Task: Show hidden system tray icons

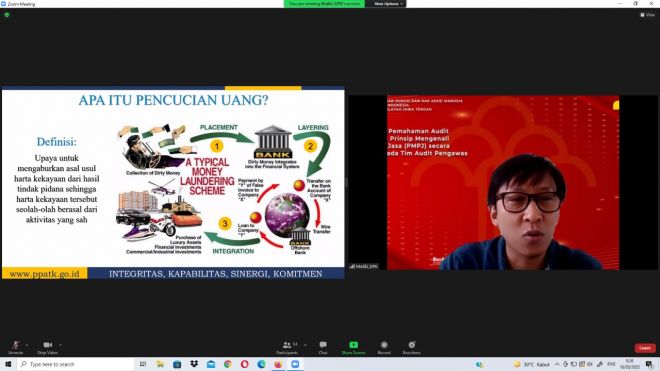Action: point(557,364)
